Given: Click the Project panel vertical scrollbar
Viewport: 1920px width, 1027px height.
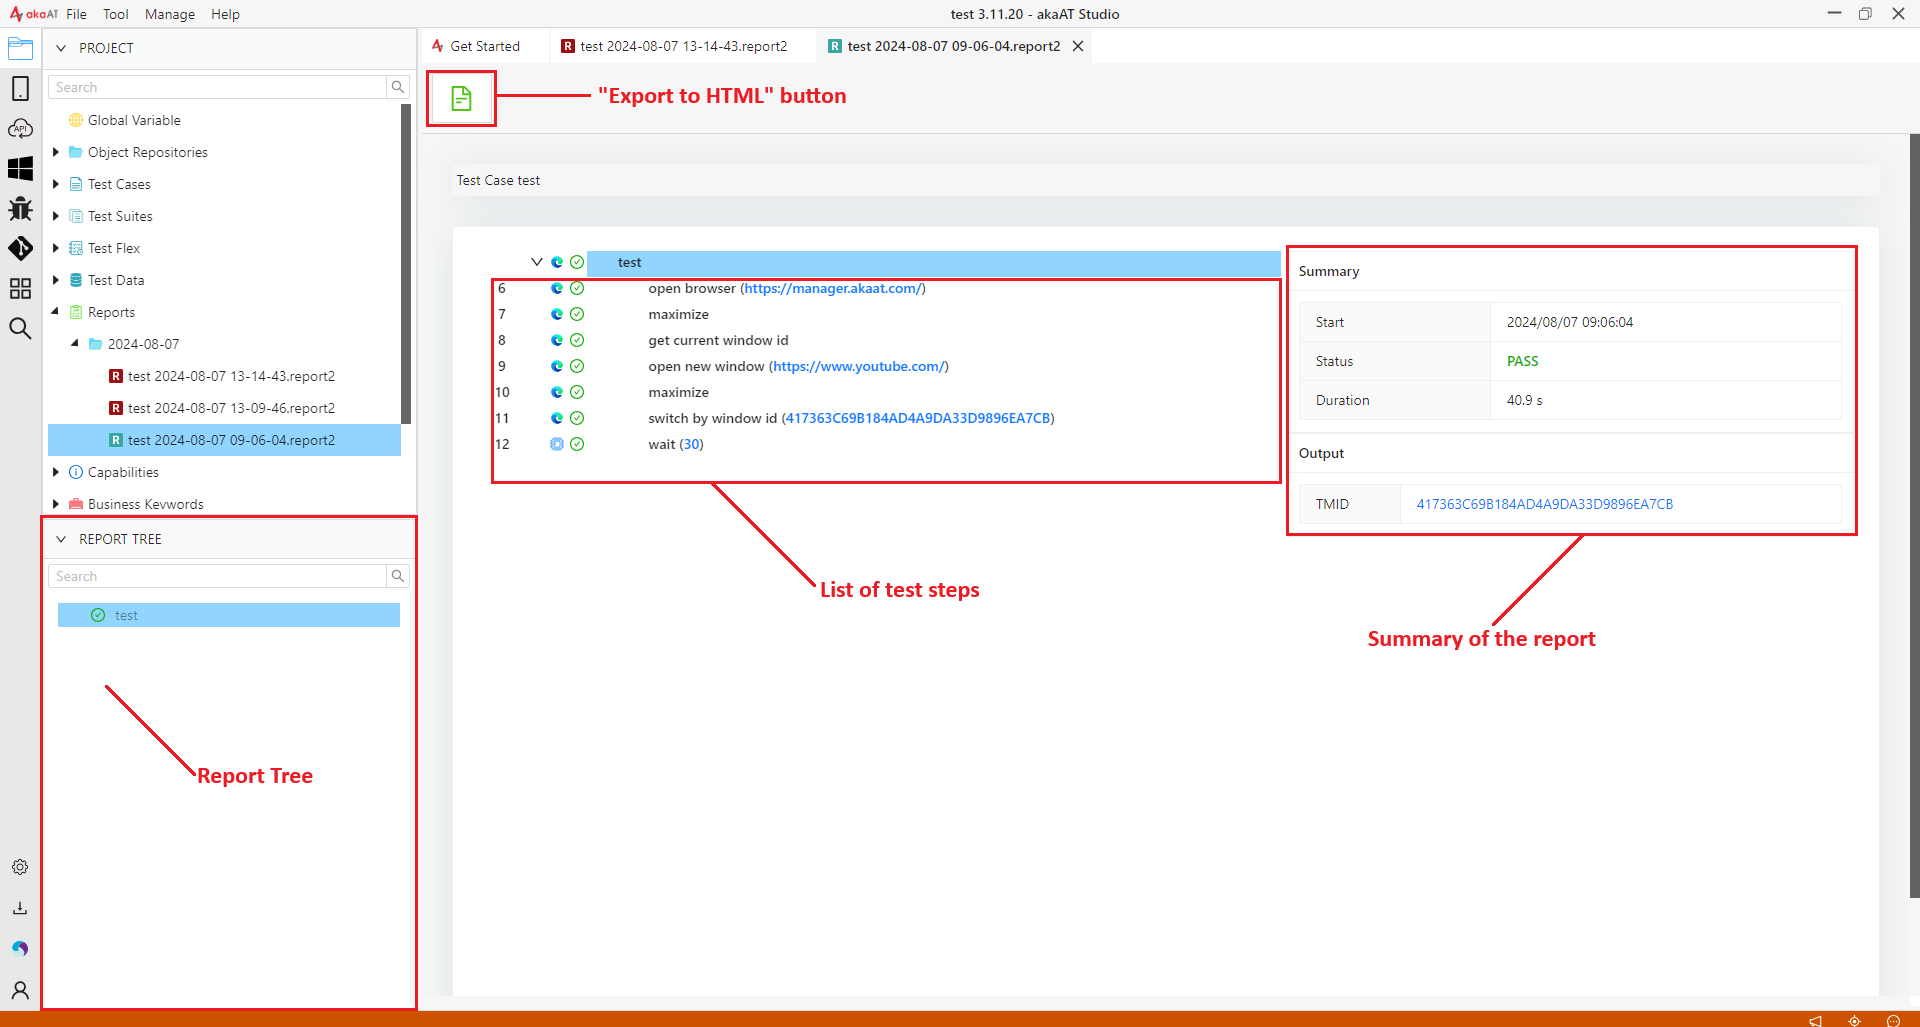Looking at the screenshot, I should 406,264.
